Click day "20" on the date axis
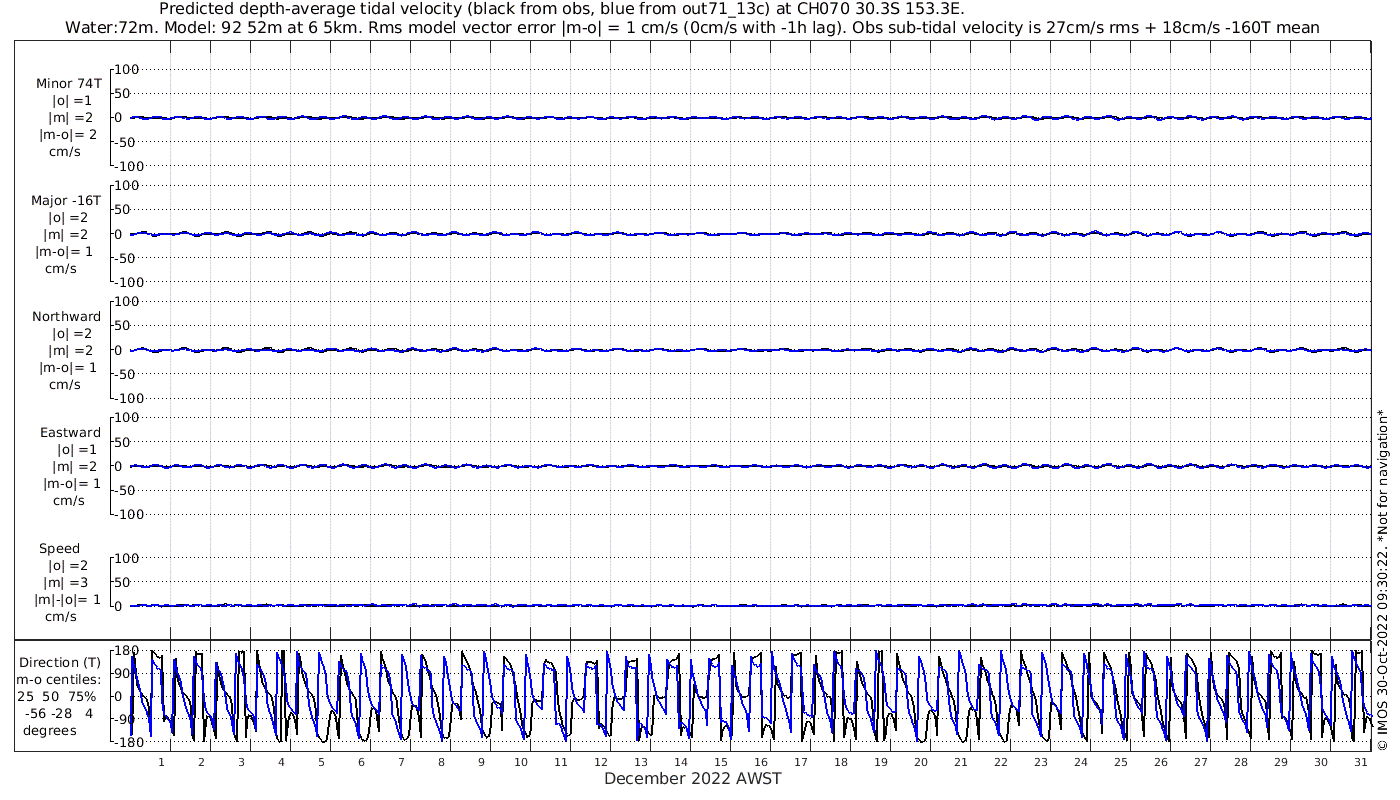1400x800 pixels. [x=921, y=762]
